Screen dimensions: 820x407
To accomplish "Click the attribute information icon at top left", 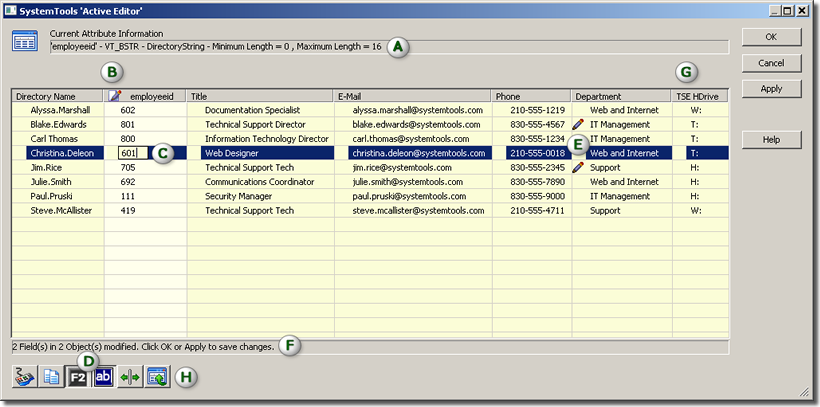I will coord(24,41).
